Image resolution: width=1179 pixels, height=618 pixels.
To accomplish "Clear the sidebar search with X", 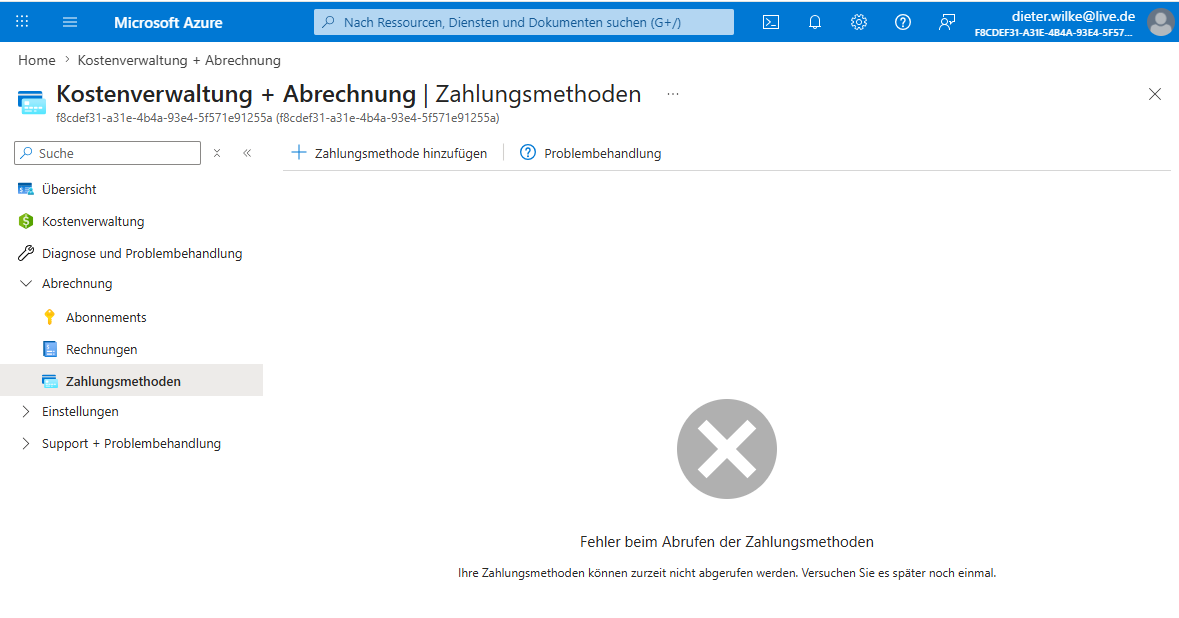I will click(217, 153).
